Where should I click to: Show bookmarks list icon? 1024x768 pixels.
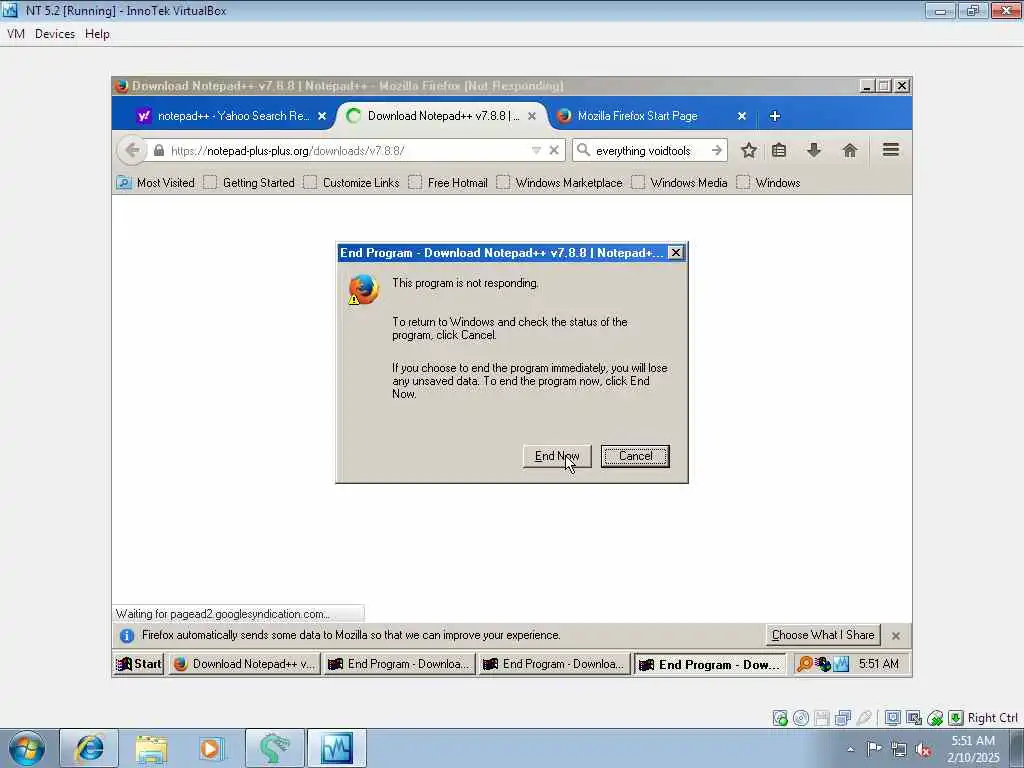(778, 151)
